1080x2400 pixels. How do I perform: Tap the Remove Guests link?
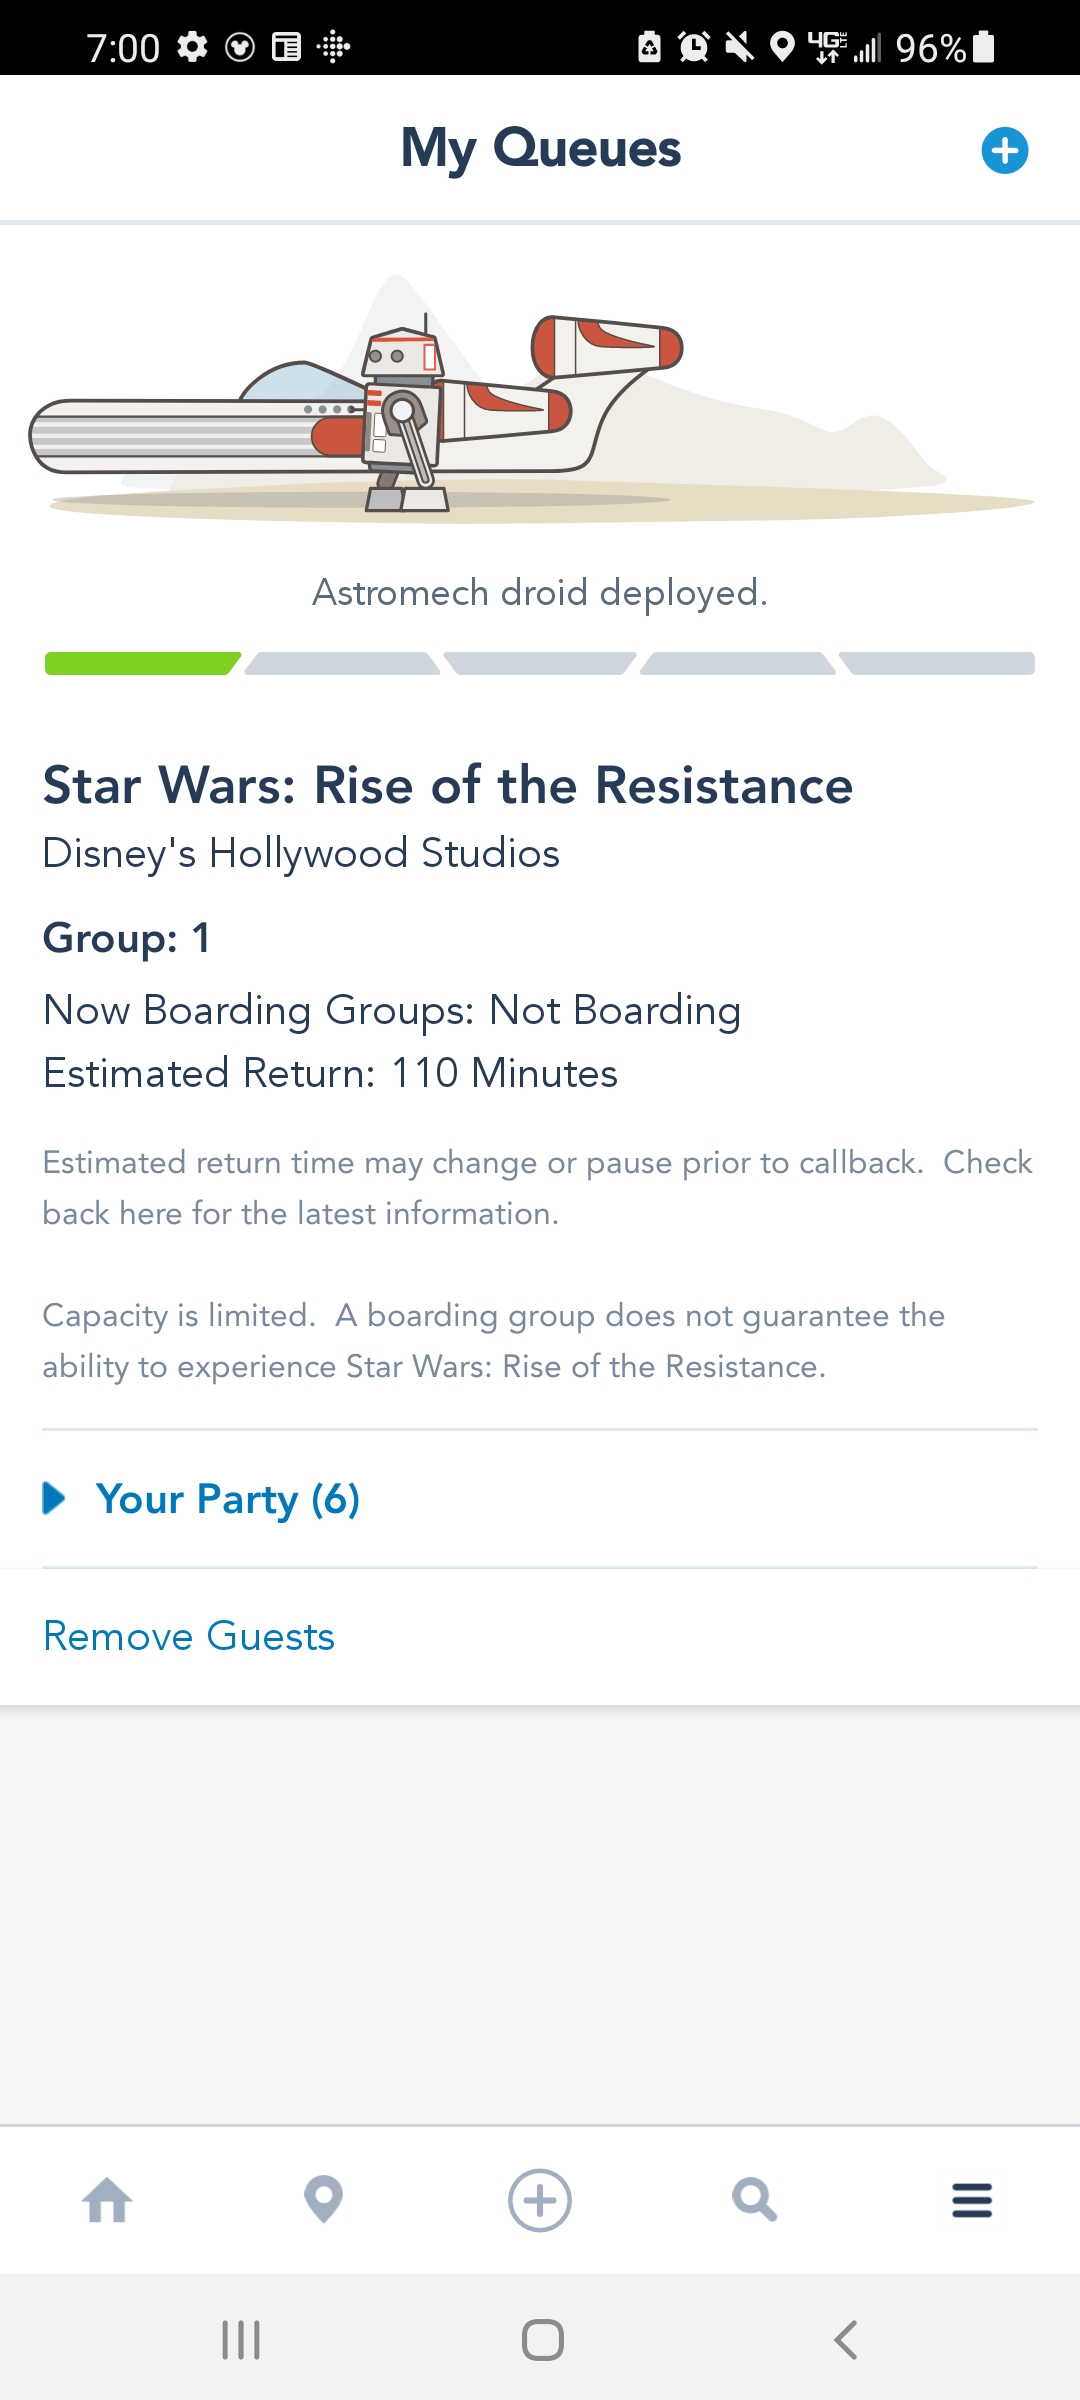point(189,1637)
